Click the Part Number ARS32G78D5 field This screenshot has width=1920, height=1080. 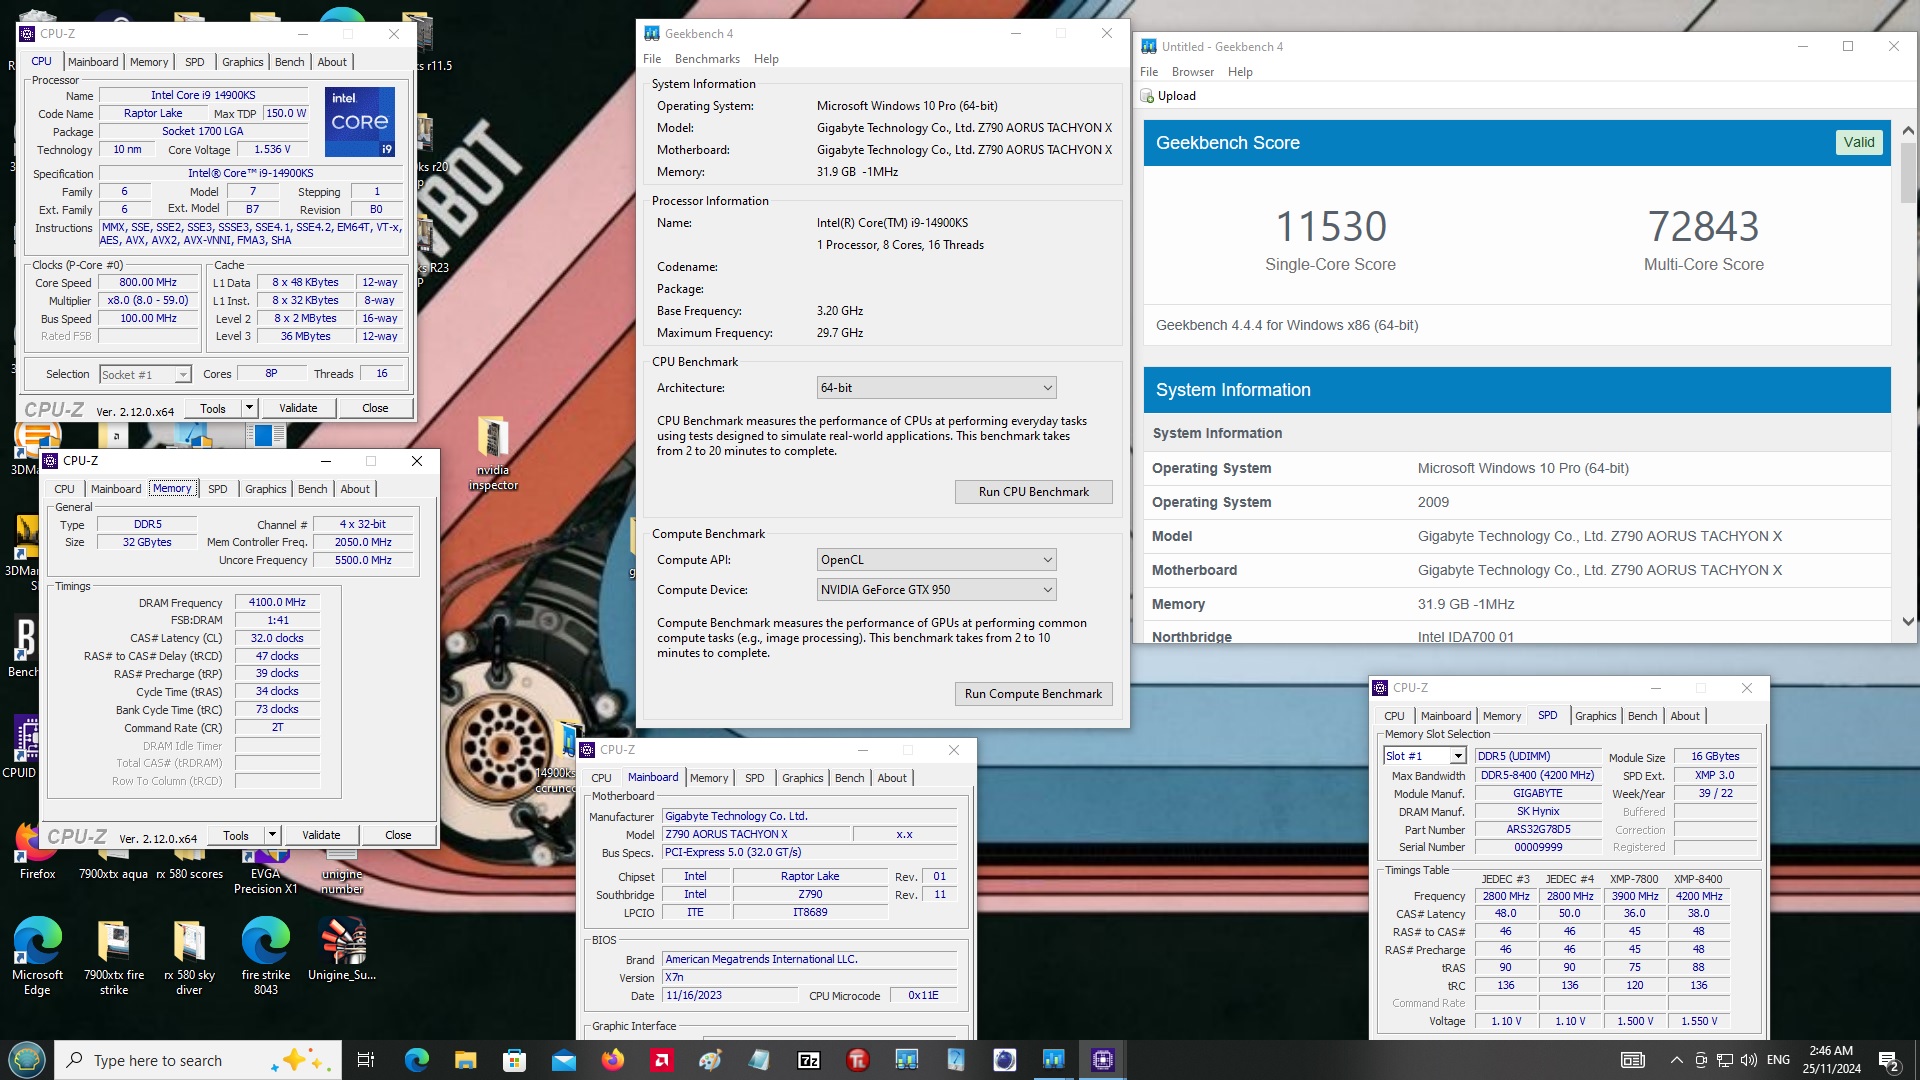pyautogui.click(x=1538, y=829)
